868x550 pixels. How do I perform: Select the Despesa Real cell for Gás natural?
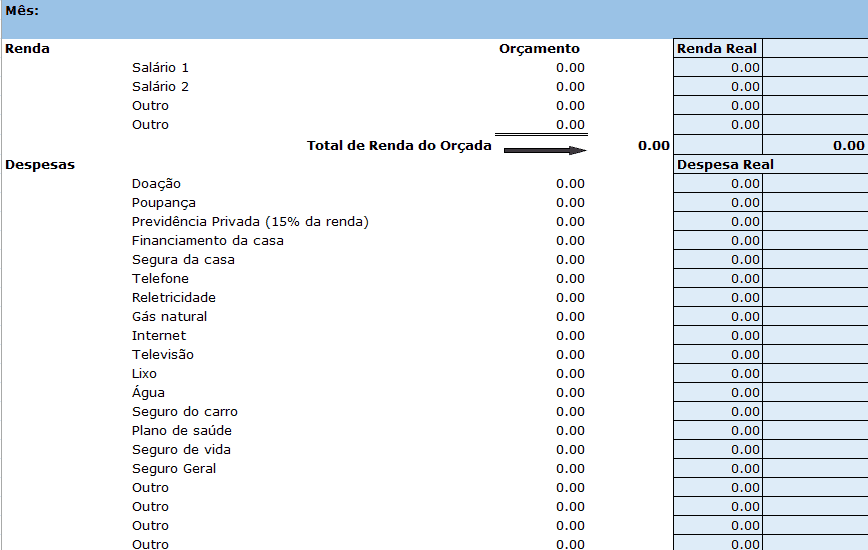tap(718, 316)
